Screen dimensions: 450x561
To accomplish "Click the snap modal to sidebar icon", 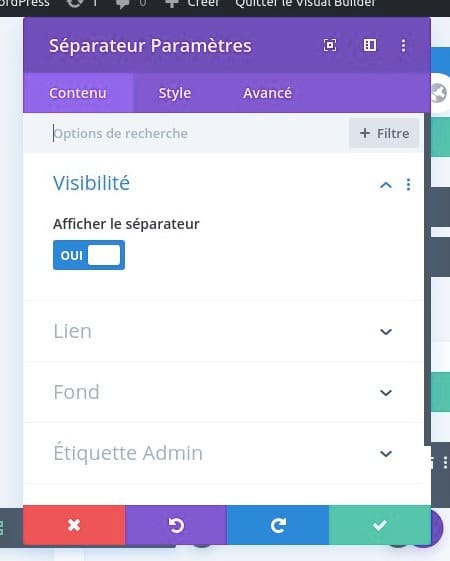I will (370, 45).
